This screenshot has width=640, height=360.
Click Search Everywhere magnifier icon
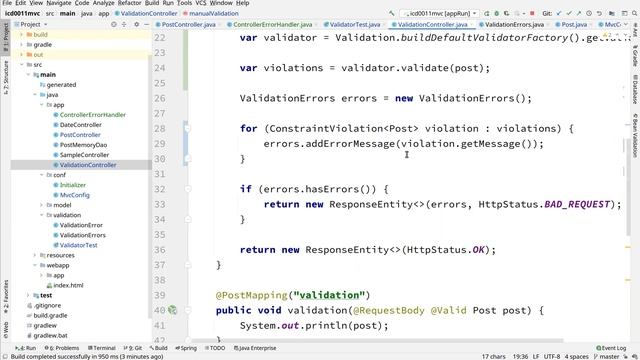tap(635, 13)
